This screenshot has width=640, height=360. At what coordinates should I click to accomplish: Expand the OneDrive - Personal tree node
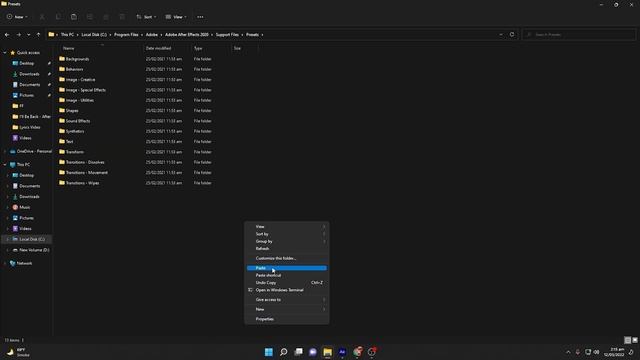(x=5, y=151)
